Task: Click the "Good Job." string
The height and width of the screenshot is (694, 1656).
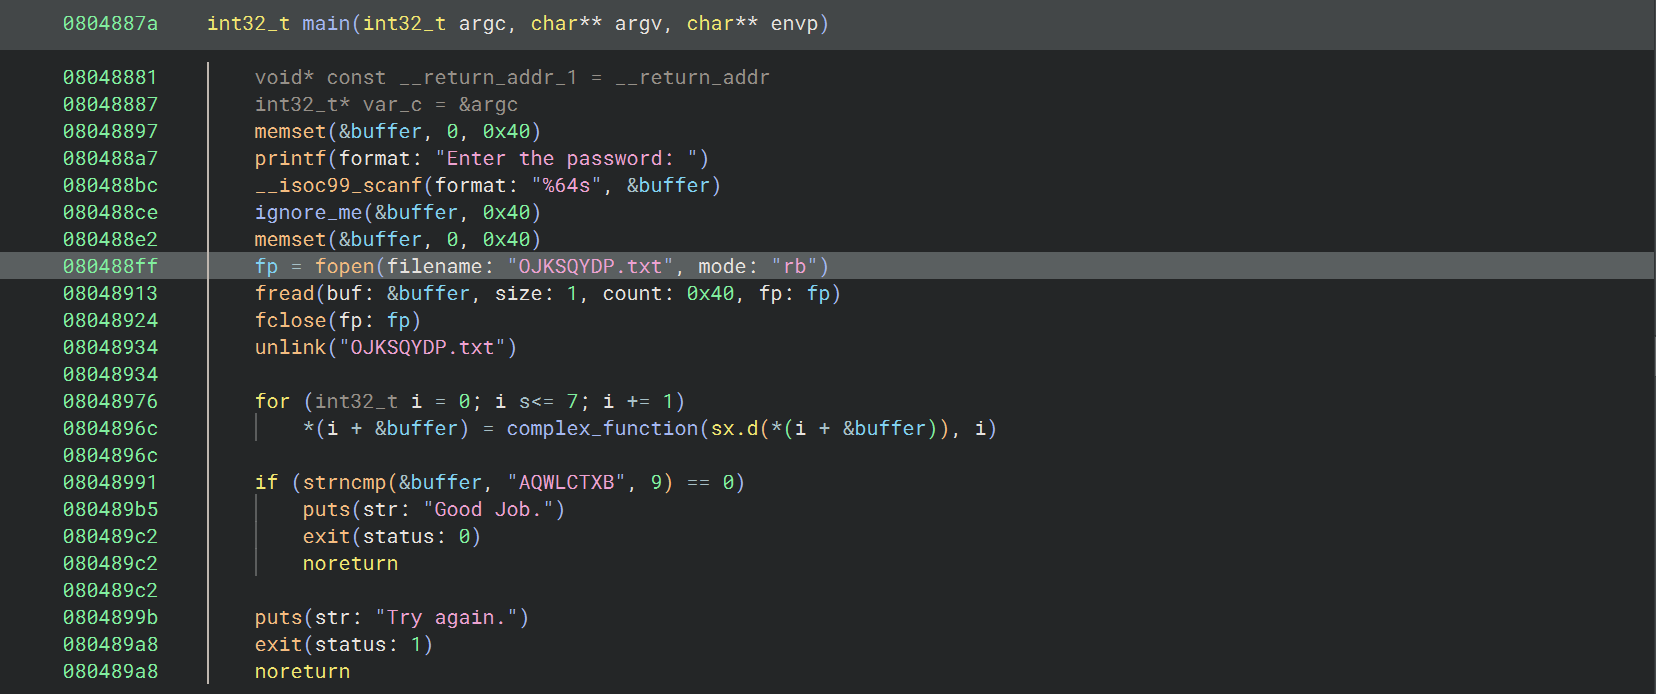Action: (494, 509)
